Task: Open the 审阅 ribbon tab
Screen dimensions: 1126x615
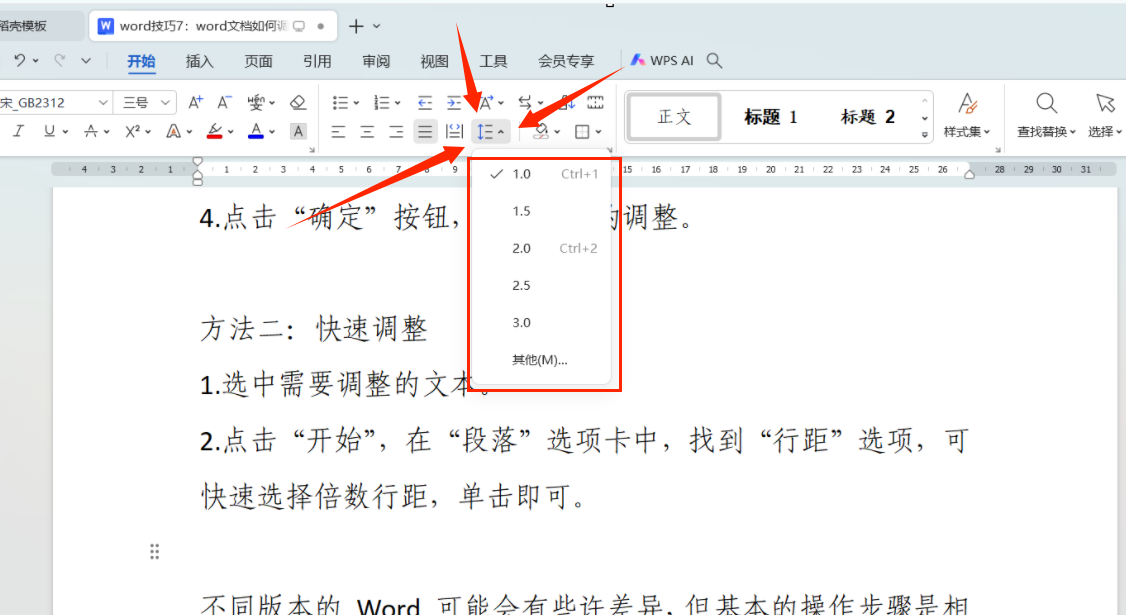Action: (376, 61)
